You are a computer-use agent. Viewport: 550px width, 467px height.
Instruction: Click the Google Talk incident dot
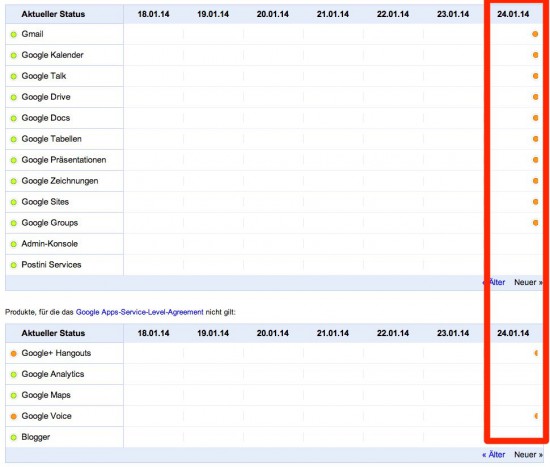(535, 76)
